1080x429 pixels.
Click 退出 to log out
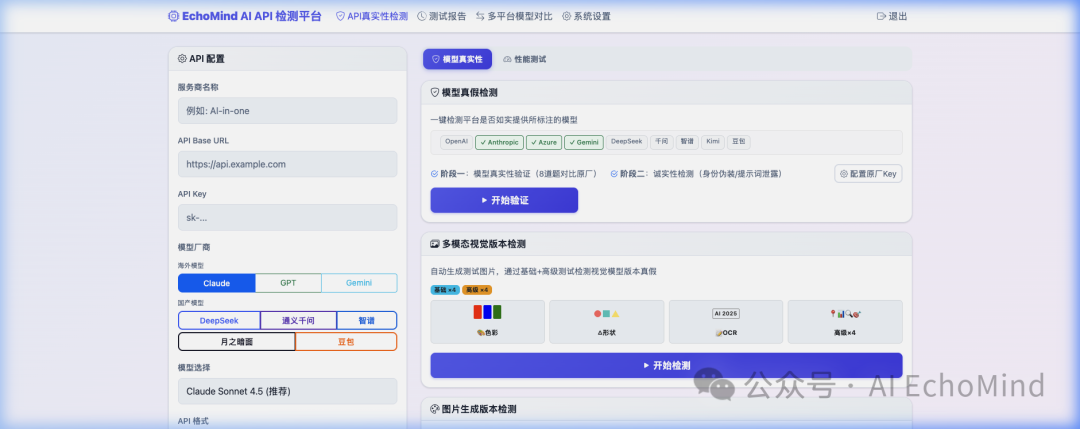click(x=892, y=17)
